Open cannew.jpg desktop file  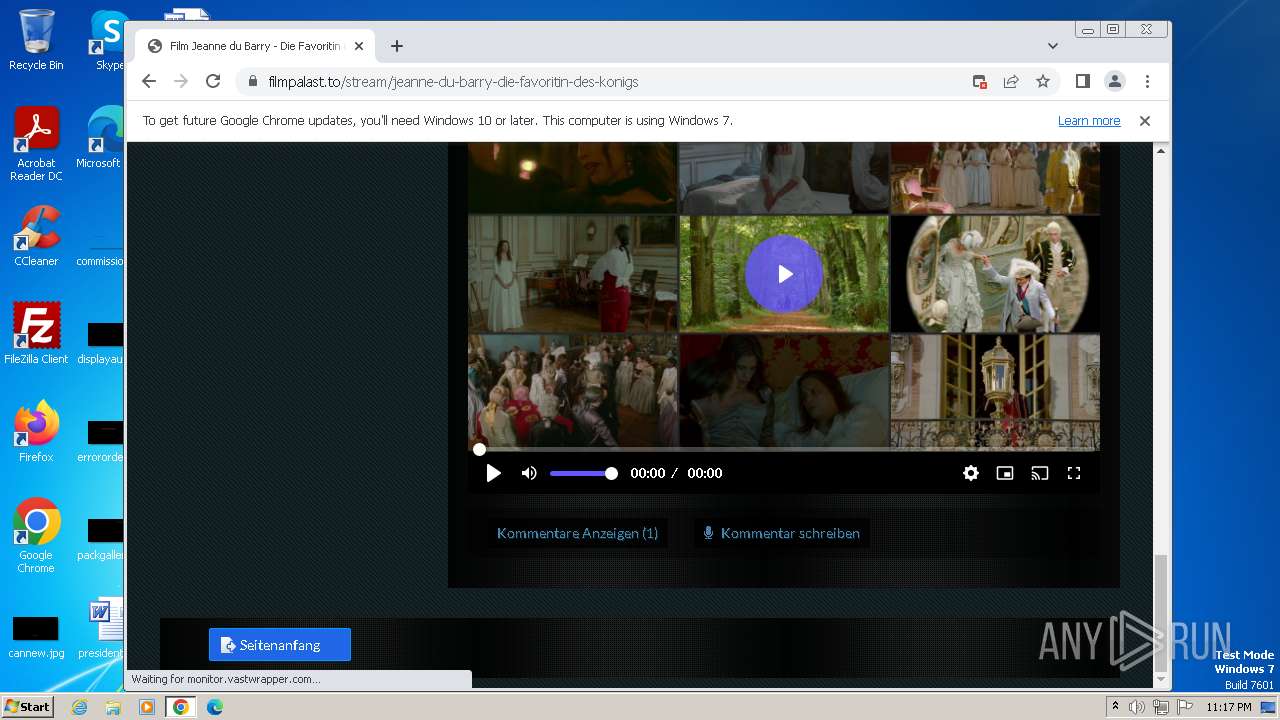coord(36,637)
